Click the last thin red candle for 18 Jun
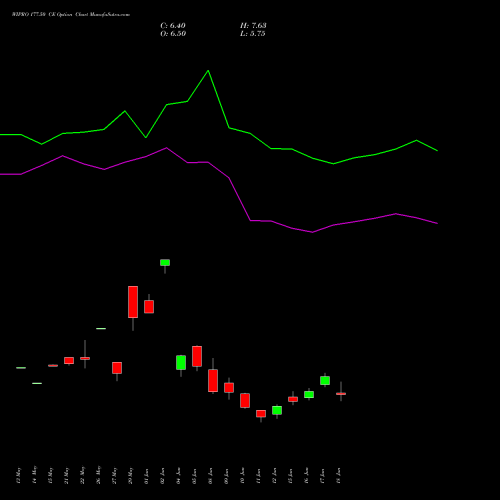500x500 pixels. 341,394
